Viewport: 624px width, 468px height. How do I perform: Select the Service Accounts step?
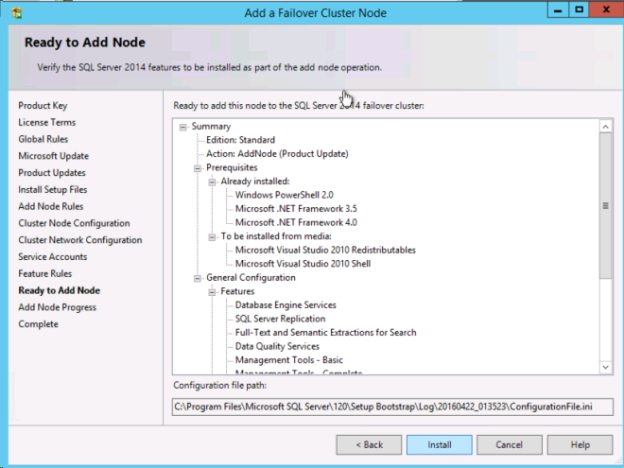tap(53, 257)
